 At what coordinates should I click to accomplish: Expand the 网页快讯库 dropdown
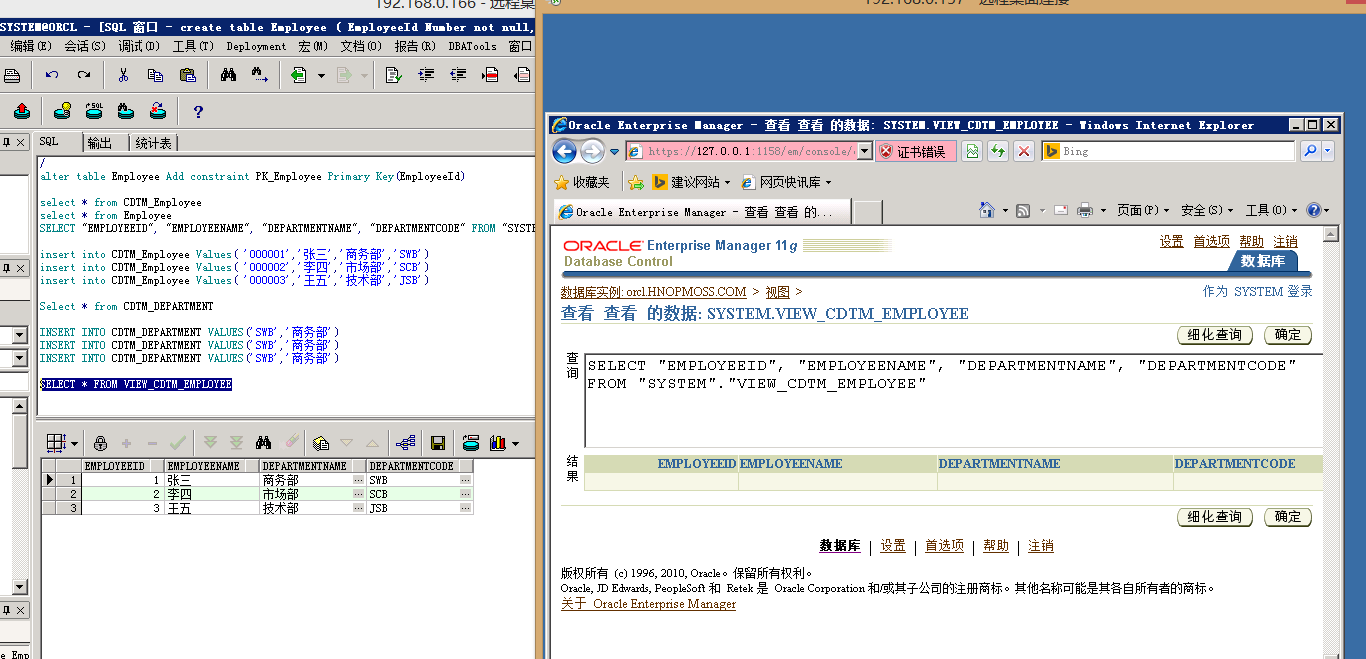(x=828, y=183)
